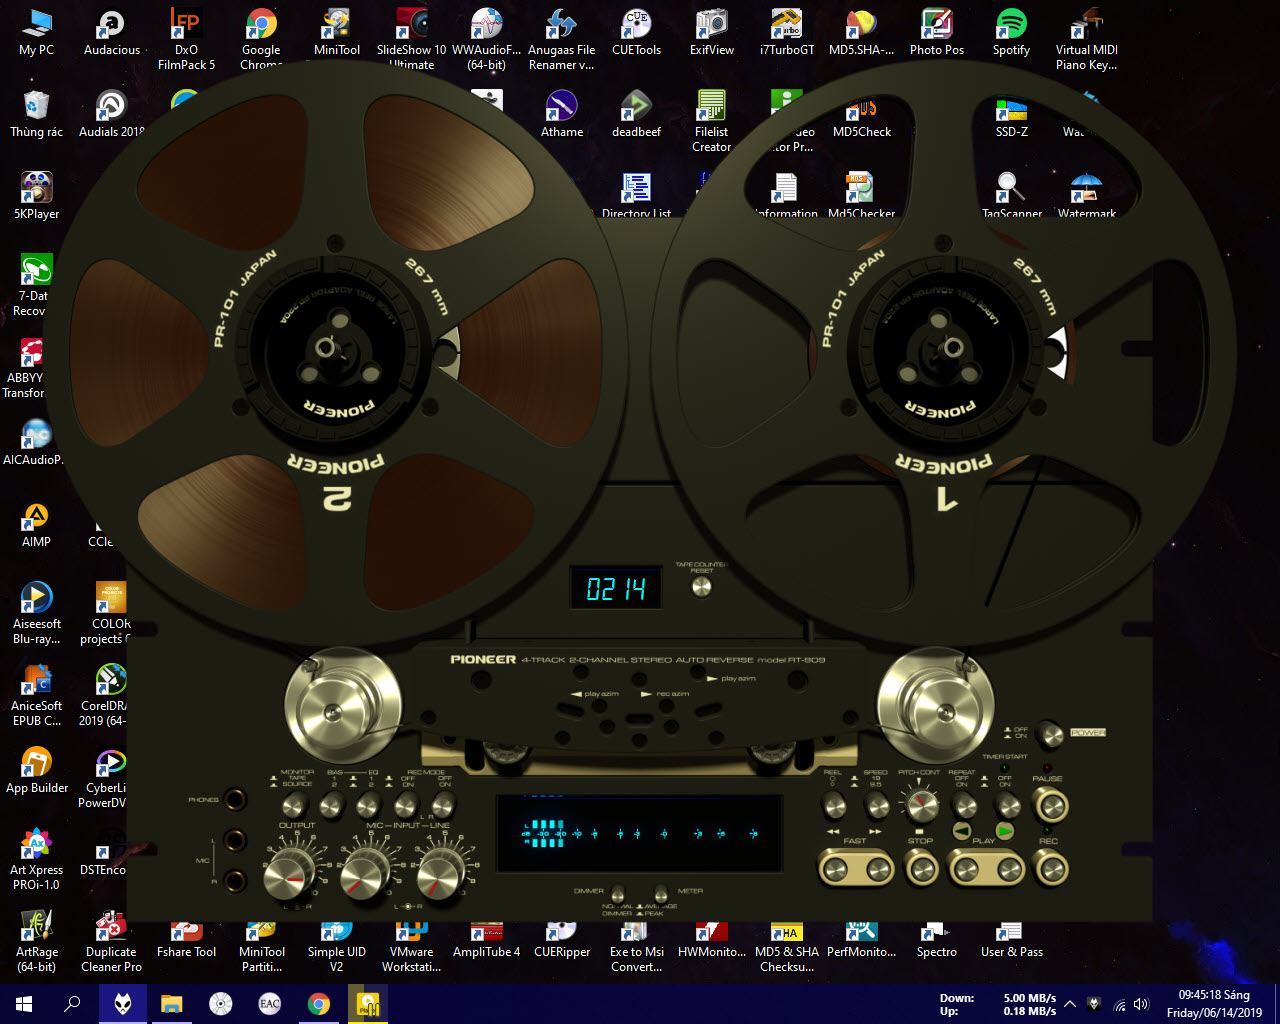Open the SSD-Z desktop icon
This screenshot has width=1280, height=1024.
[x=1012, y=115]
